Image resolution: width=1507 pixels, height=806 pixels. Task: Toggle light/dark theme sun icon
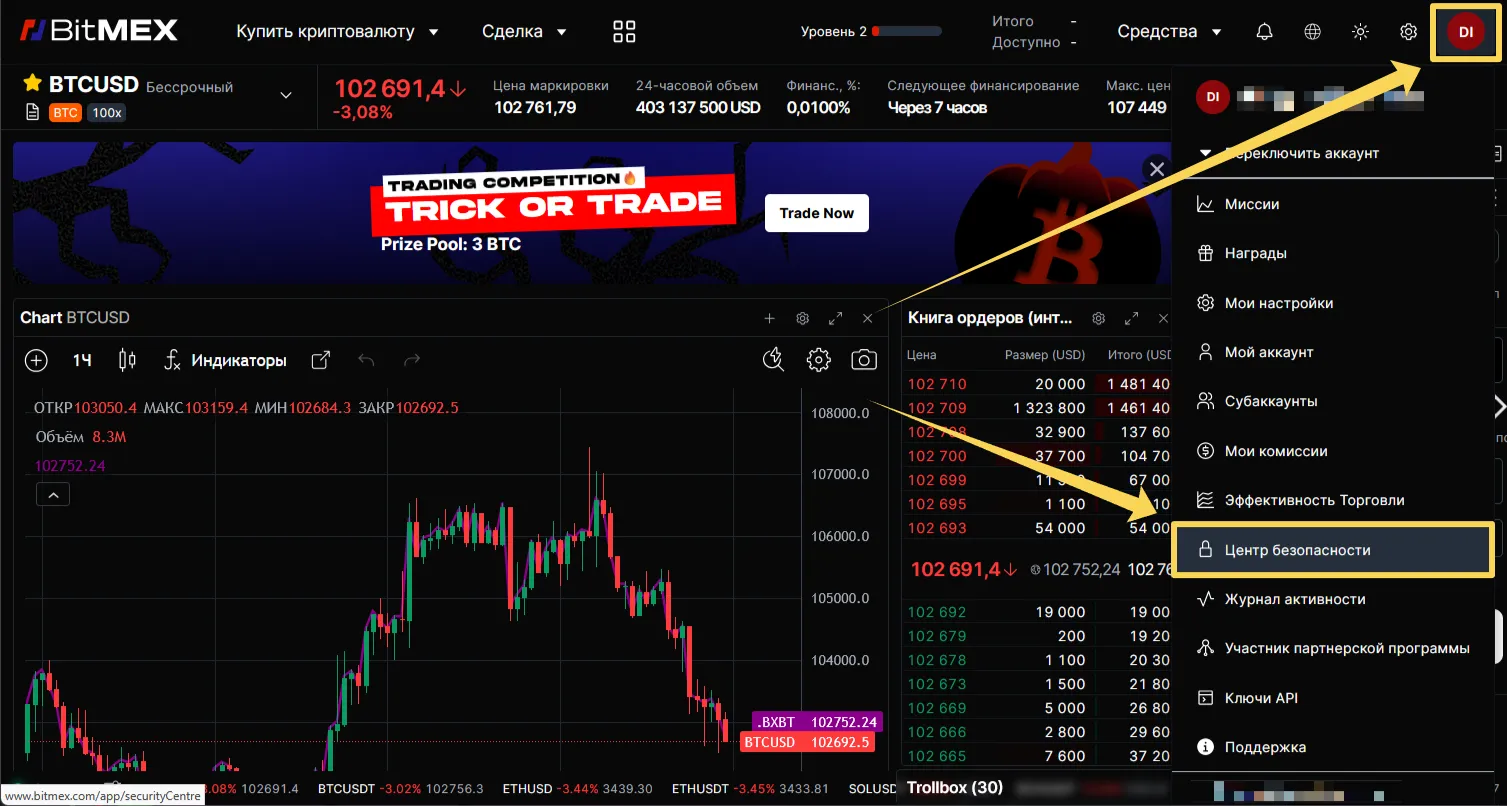[1360, 32]
